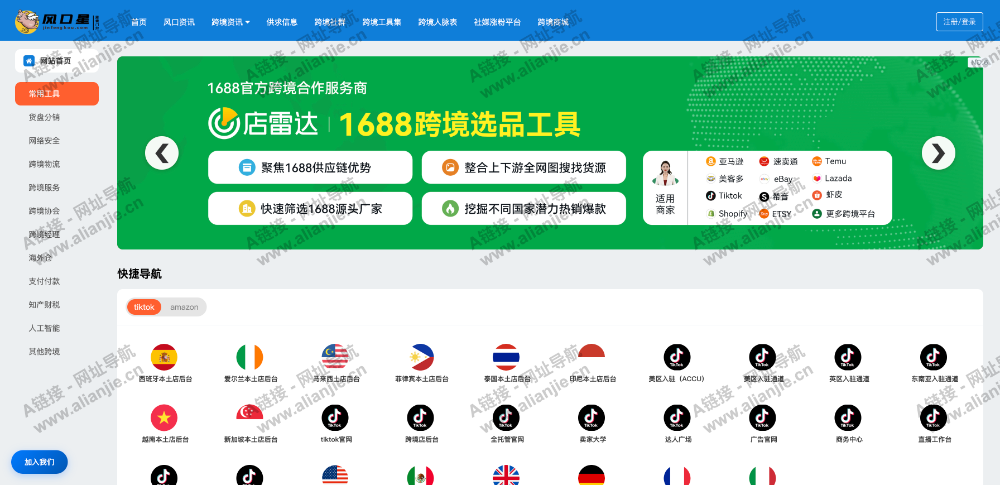1000x485 pixels.
Task: Click TikTok icon for 达人广场
Action: click(x=677, y=417)
